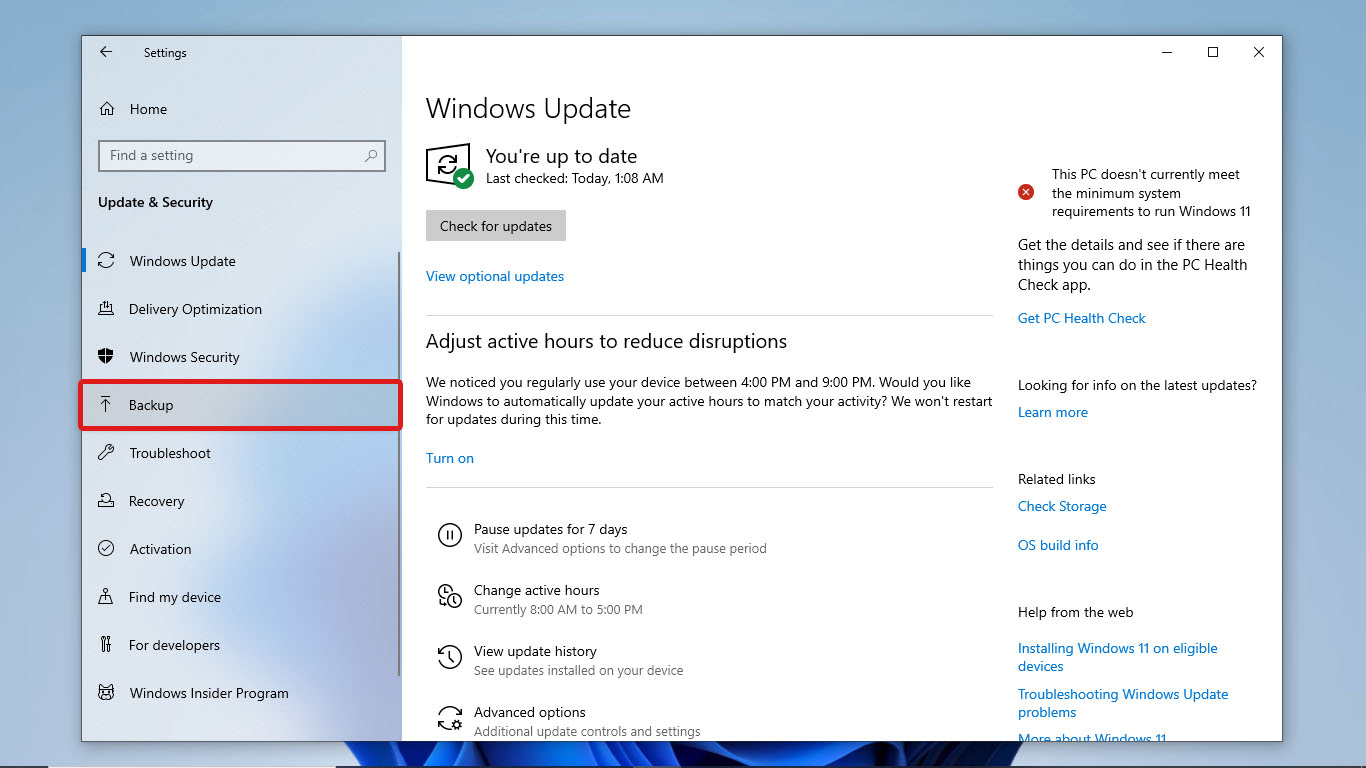Click the red error icon for Windows 11 requirements

[x=1026, y=192]
